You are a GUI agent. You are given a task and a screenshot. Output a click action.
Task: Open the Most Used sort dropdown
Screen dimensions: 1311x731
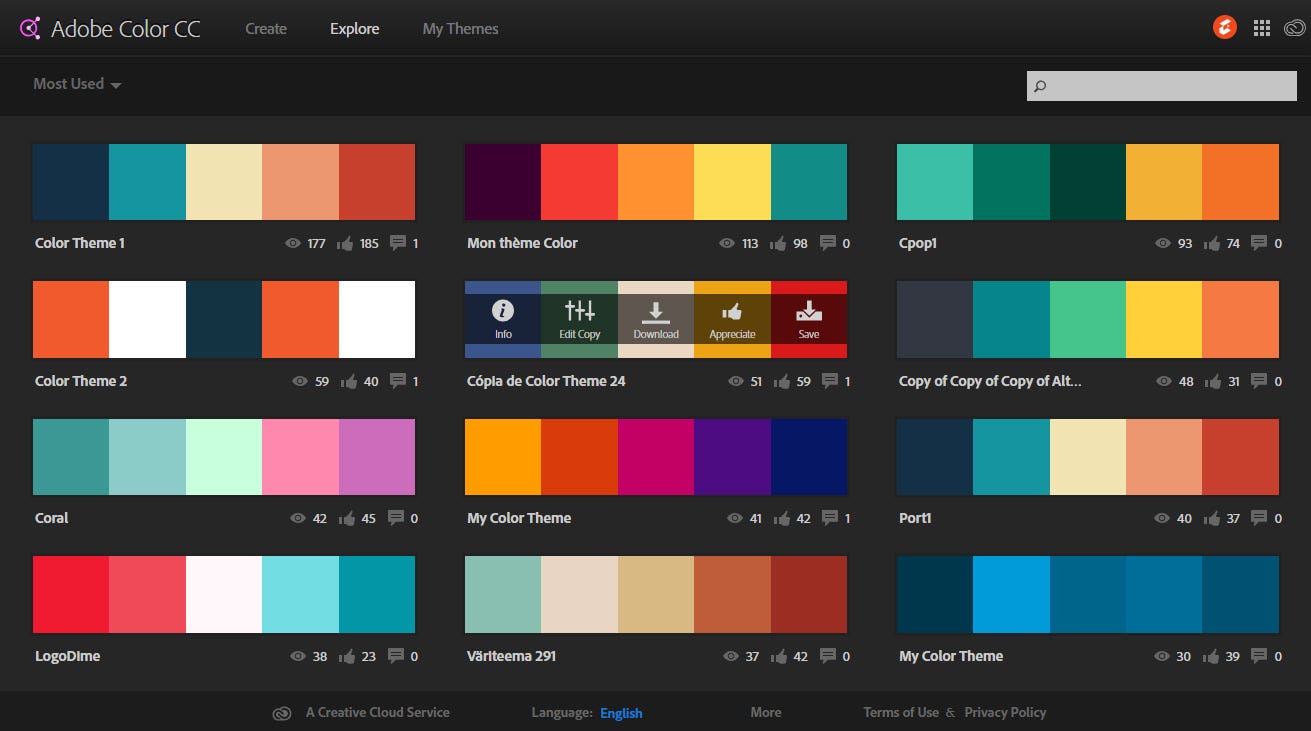tap(76, 84)
